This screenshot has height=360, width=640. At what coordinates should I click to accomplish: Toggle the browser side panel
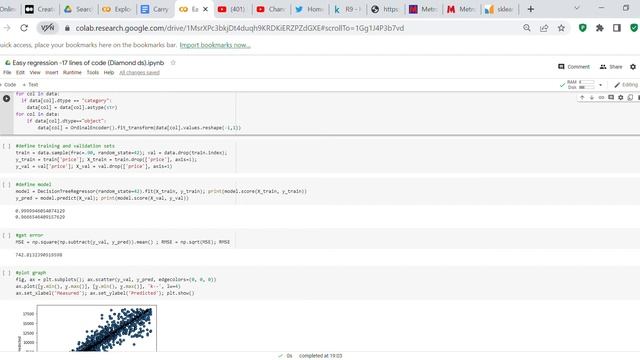point(617,28)
